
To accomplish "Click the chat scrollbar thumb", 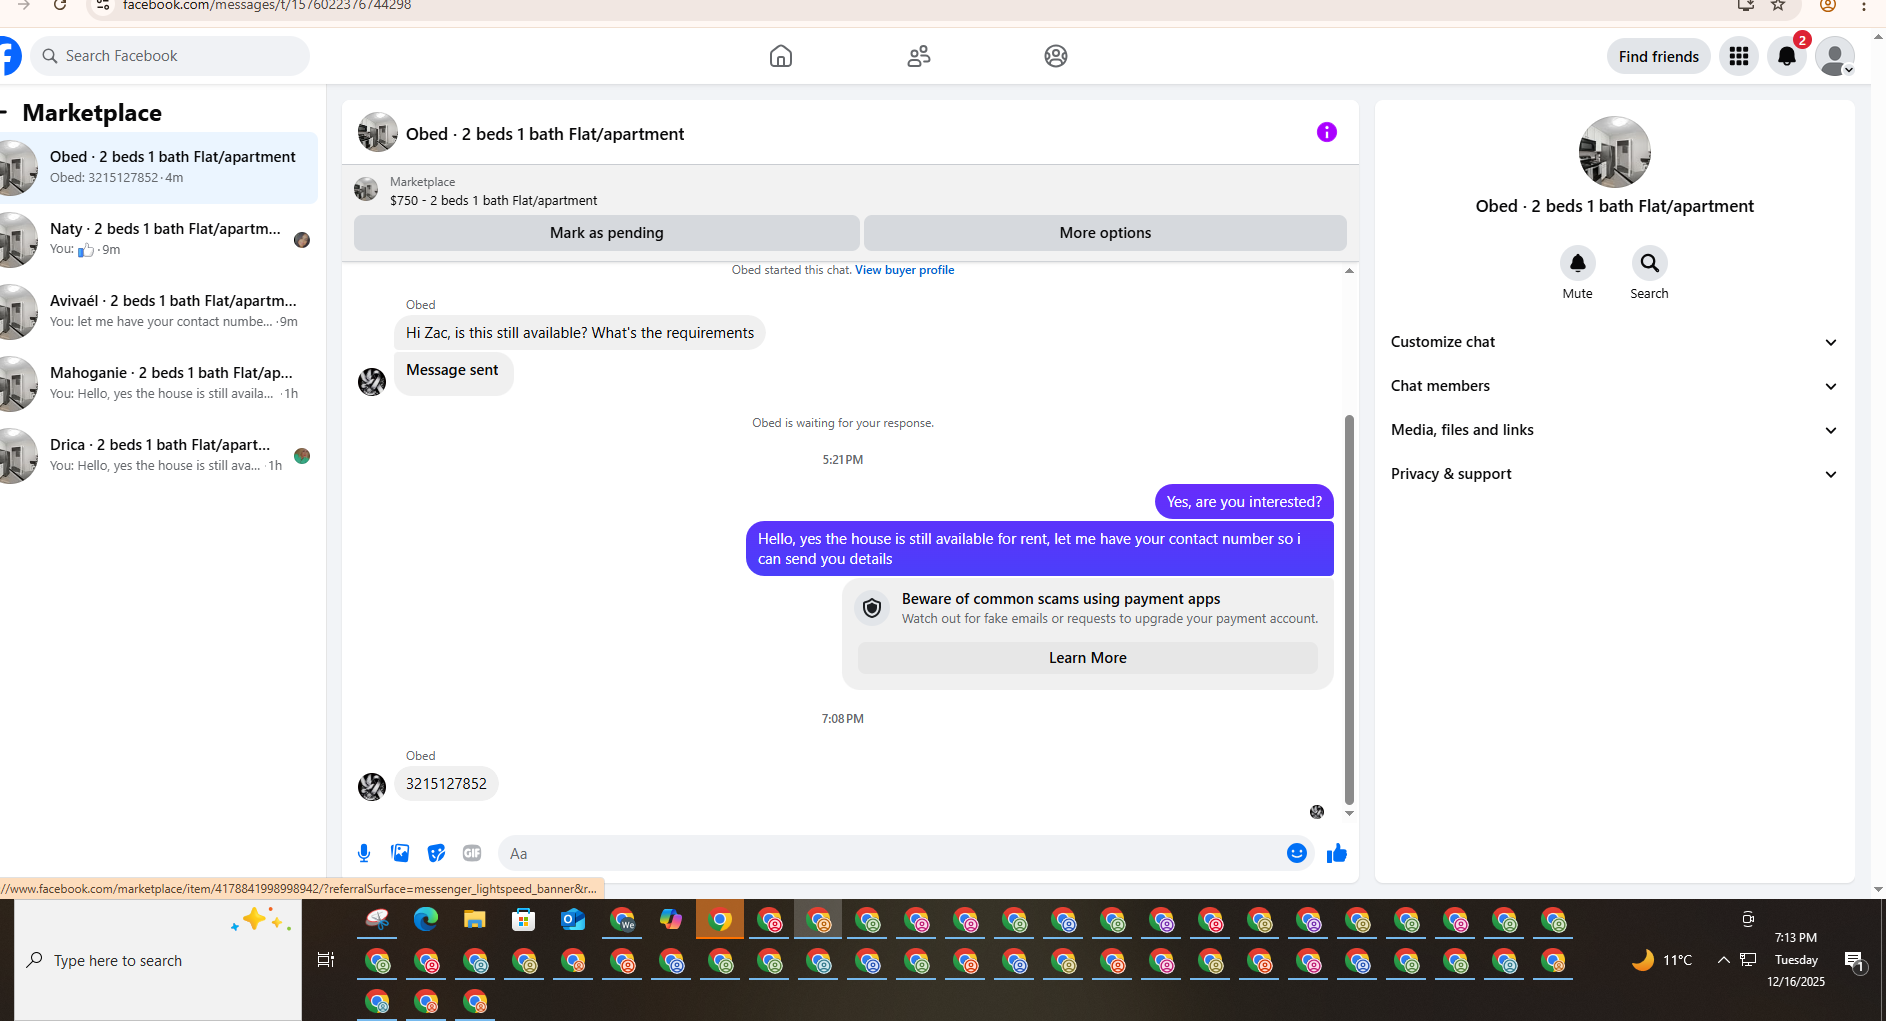I will click(1349, 609).
